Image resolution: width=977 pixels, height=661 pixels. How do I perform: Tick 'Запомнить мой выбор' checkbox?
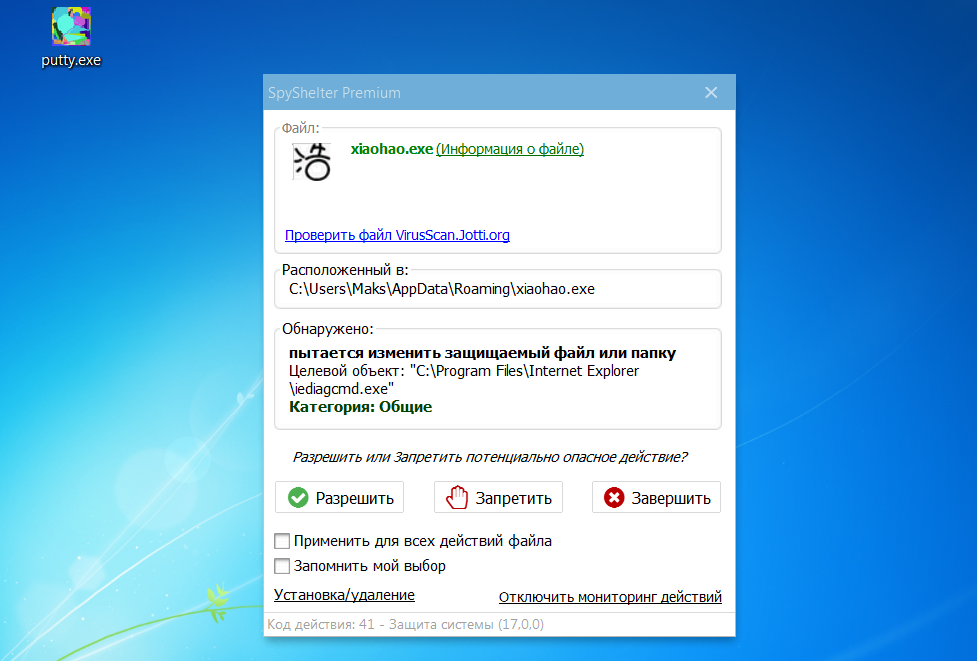coord(282,566)
